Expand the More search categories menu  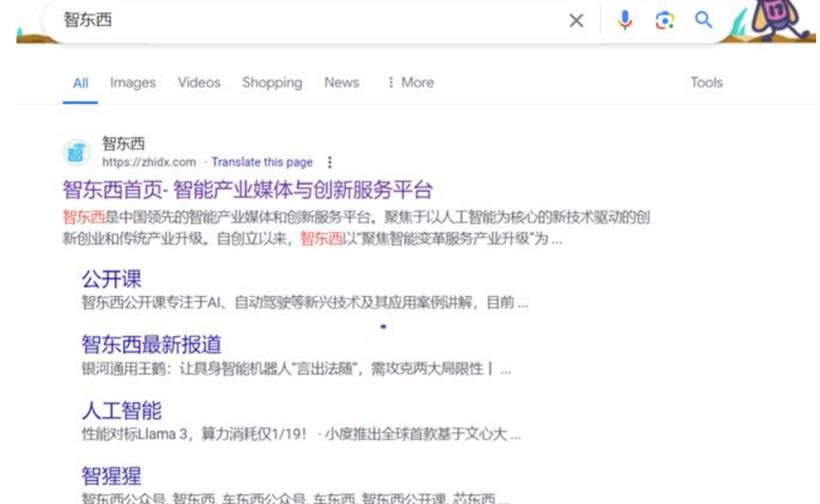tap(411, 82)
